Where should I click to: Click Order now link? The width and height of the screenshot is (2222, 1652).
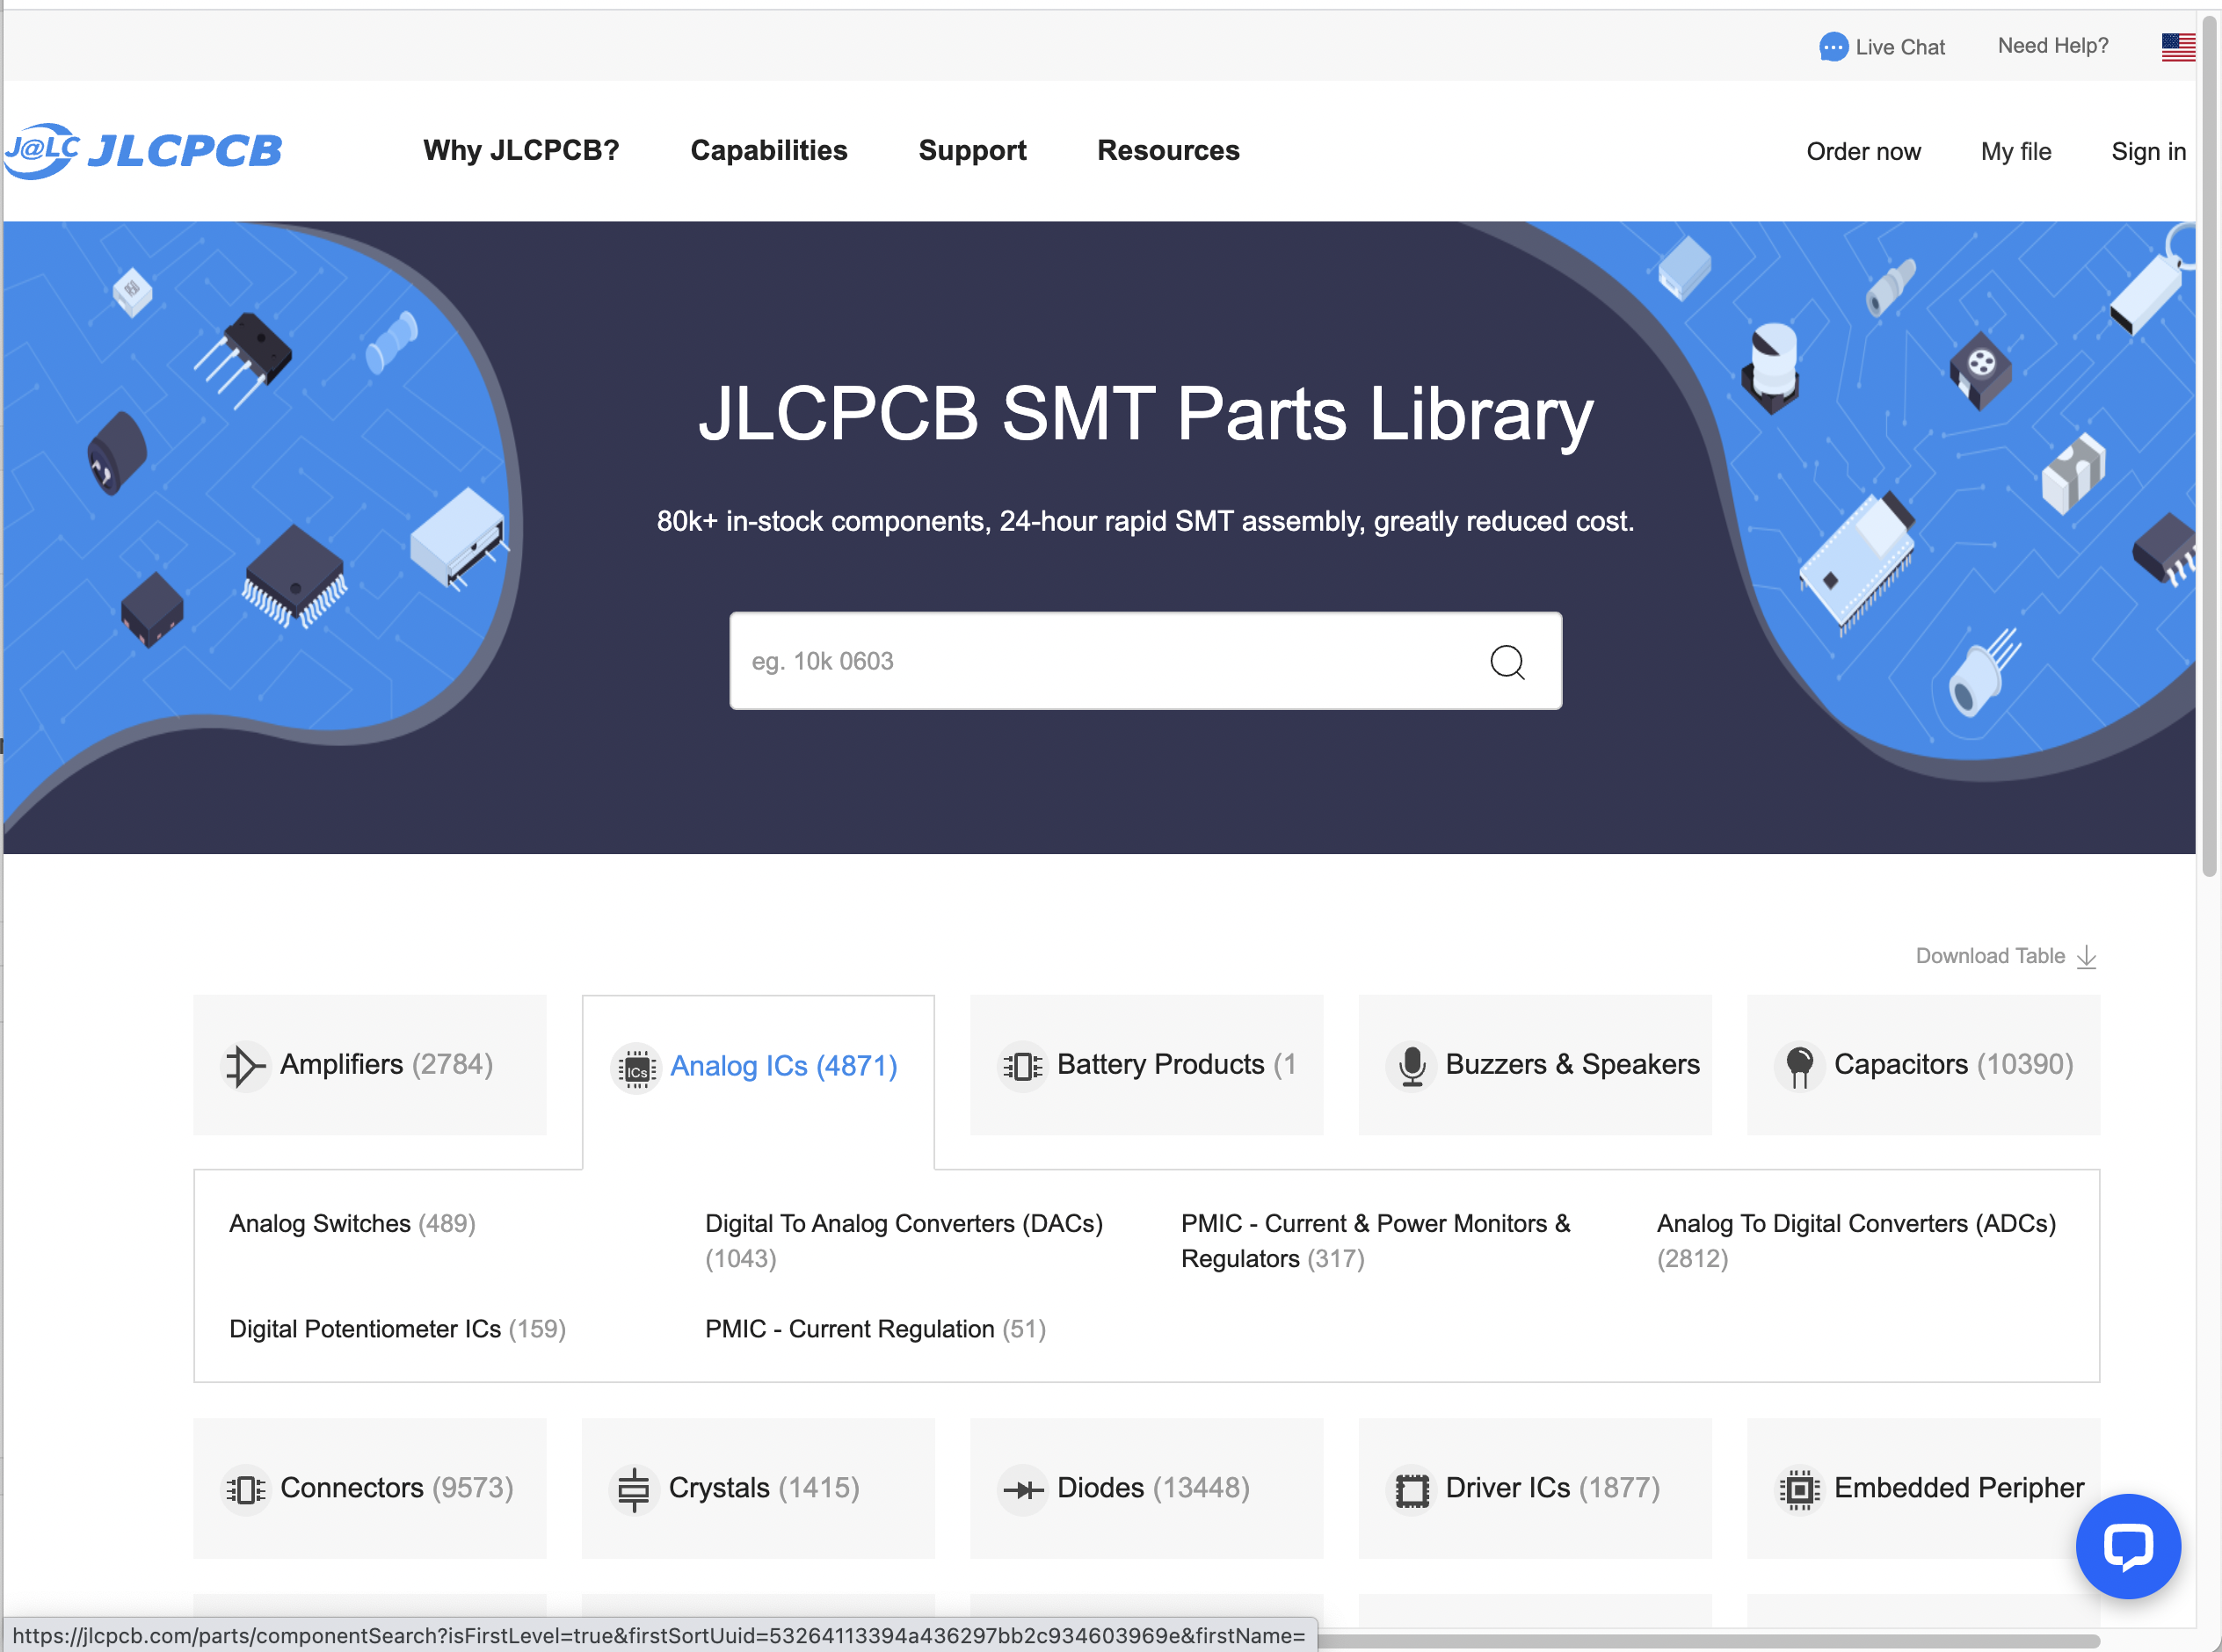pos(1863,152)
